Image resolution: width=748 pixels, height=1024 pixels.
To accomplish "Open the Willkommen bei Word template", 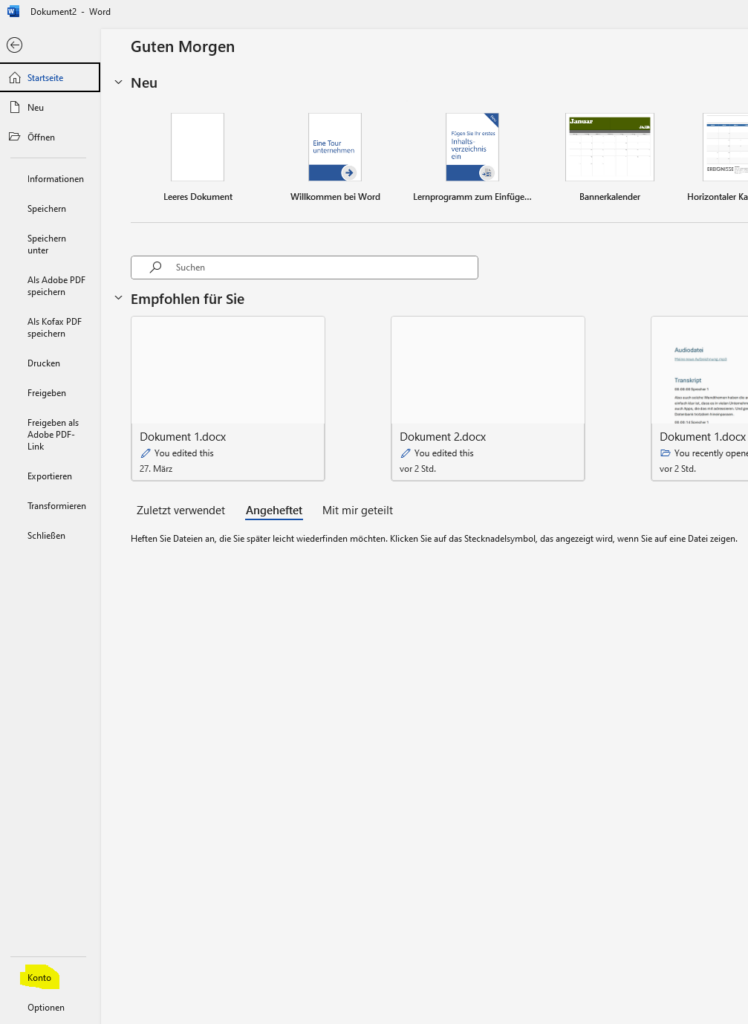I will point(335,157).
